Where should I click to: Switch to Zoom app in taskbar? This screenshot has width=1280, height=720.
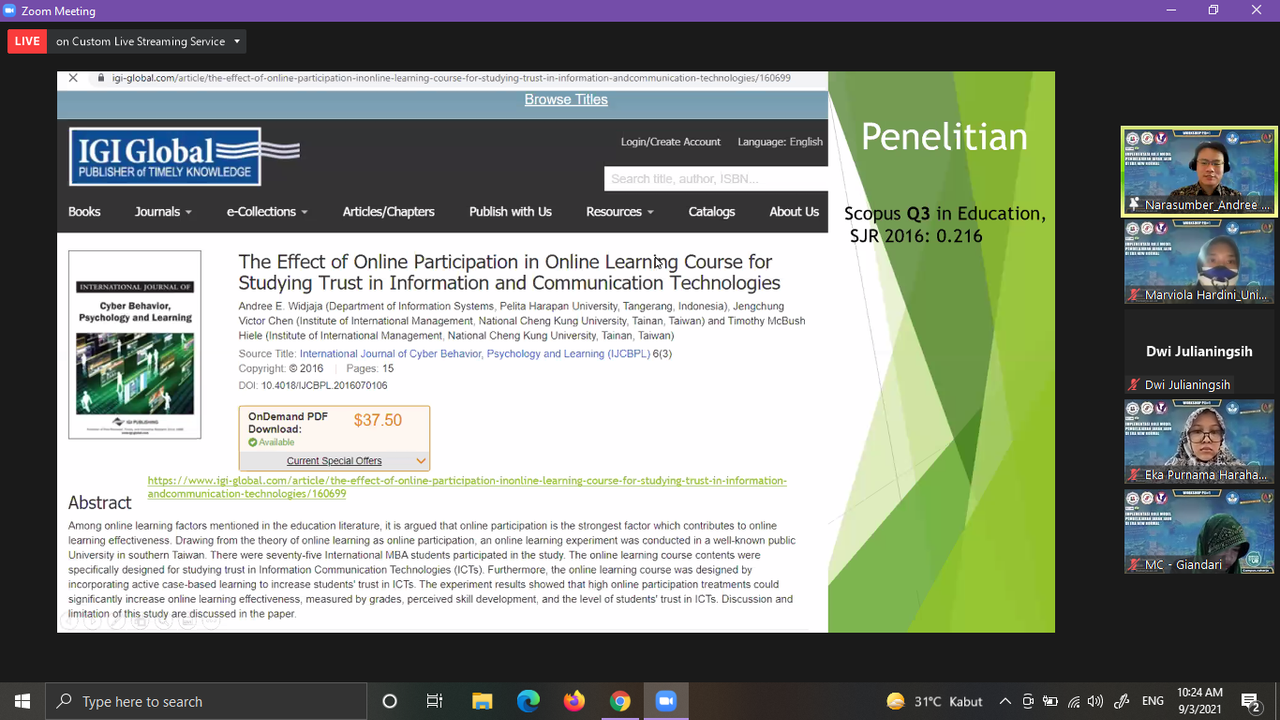(x=666, y=701)
